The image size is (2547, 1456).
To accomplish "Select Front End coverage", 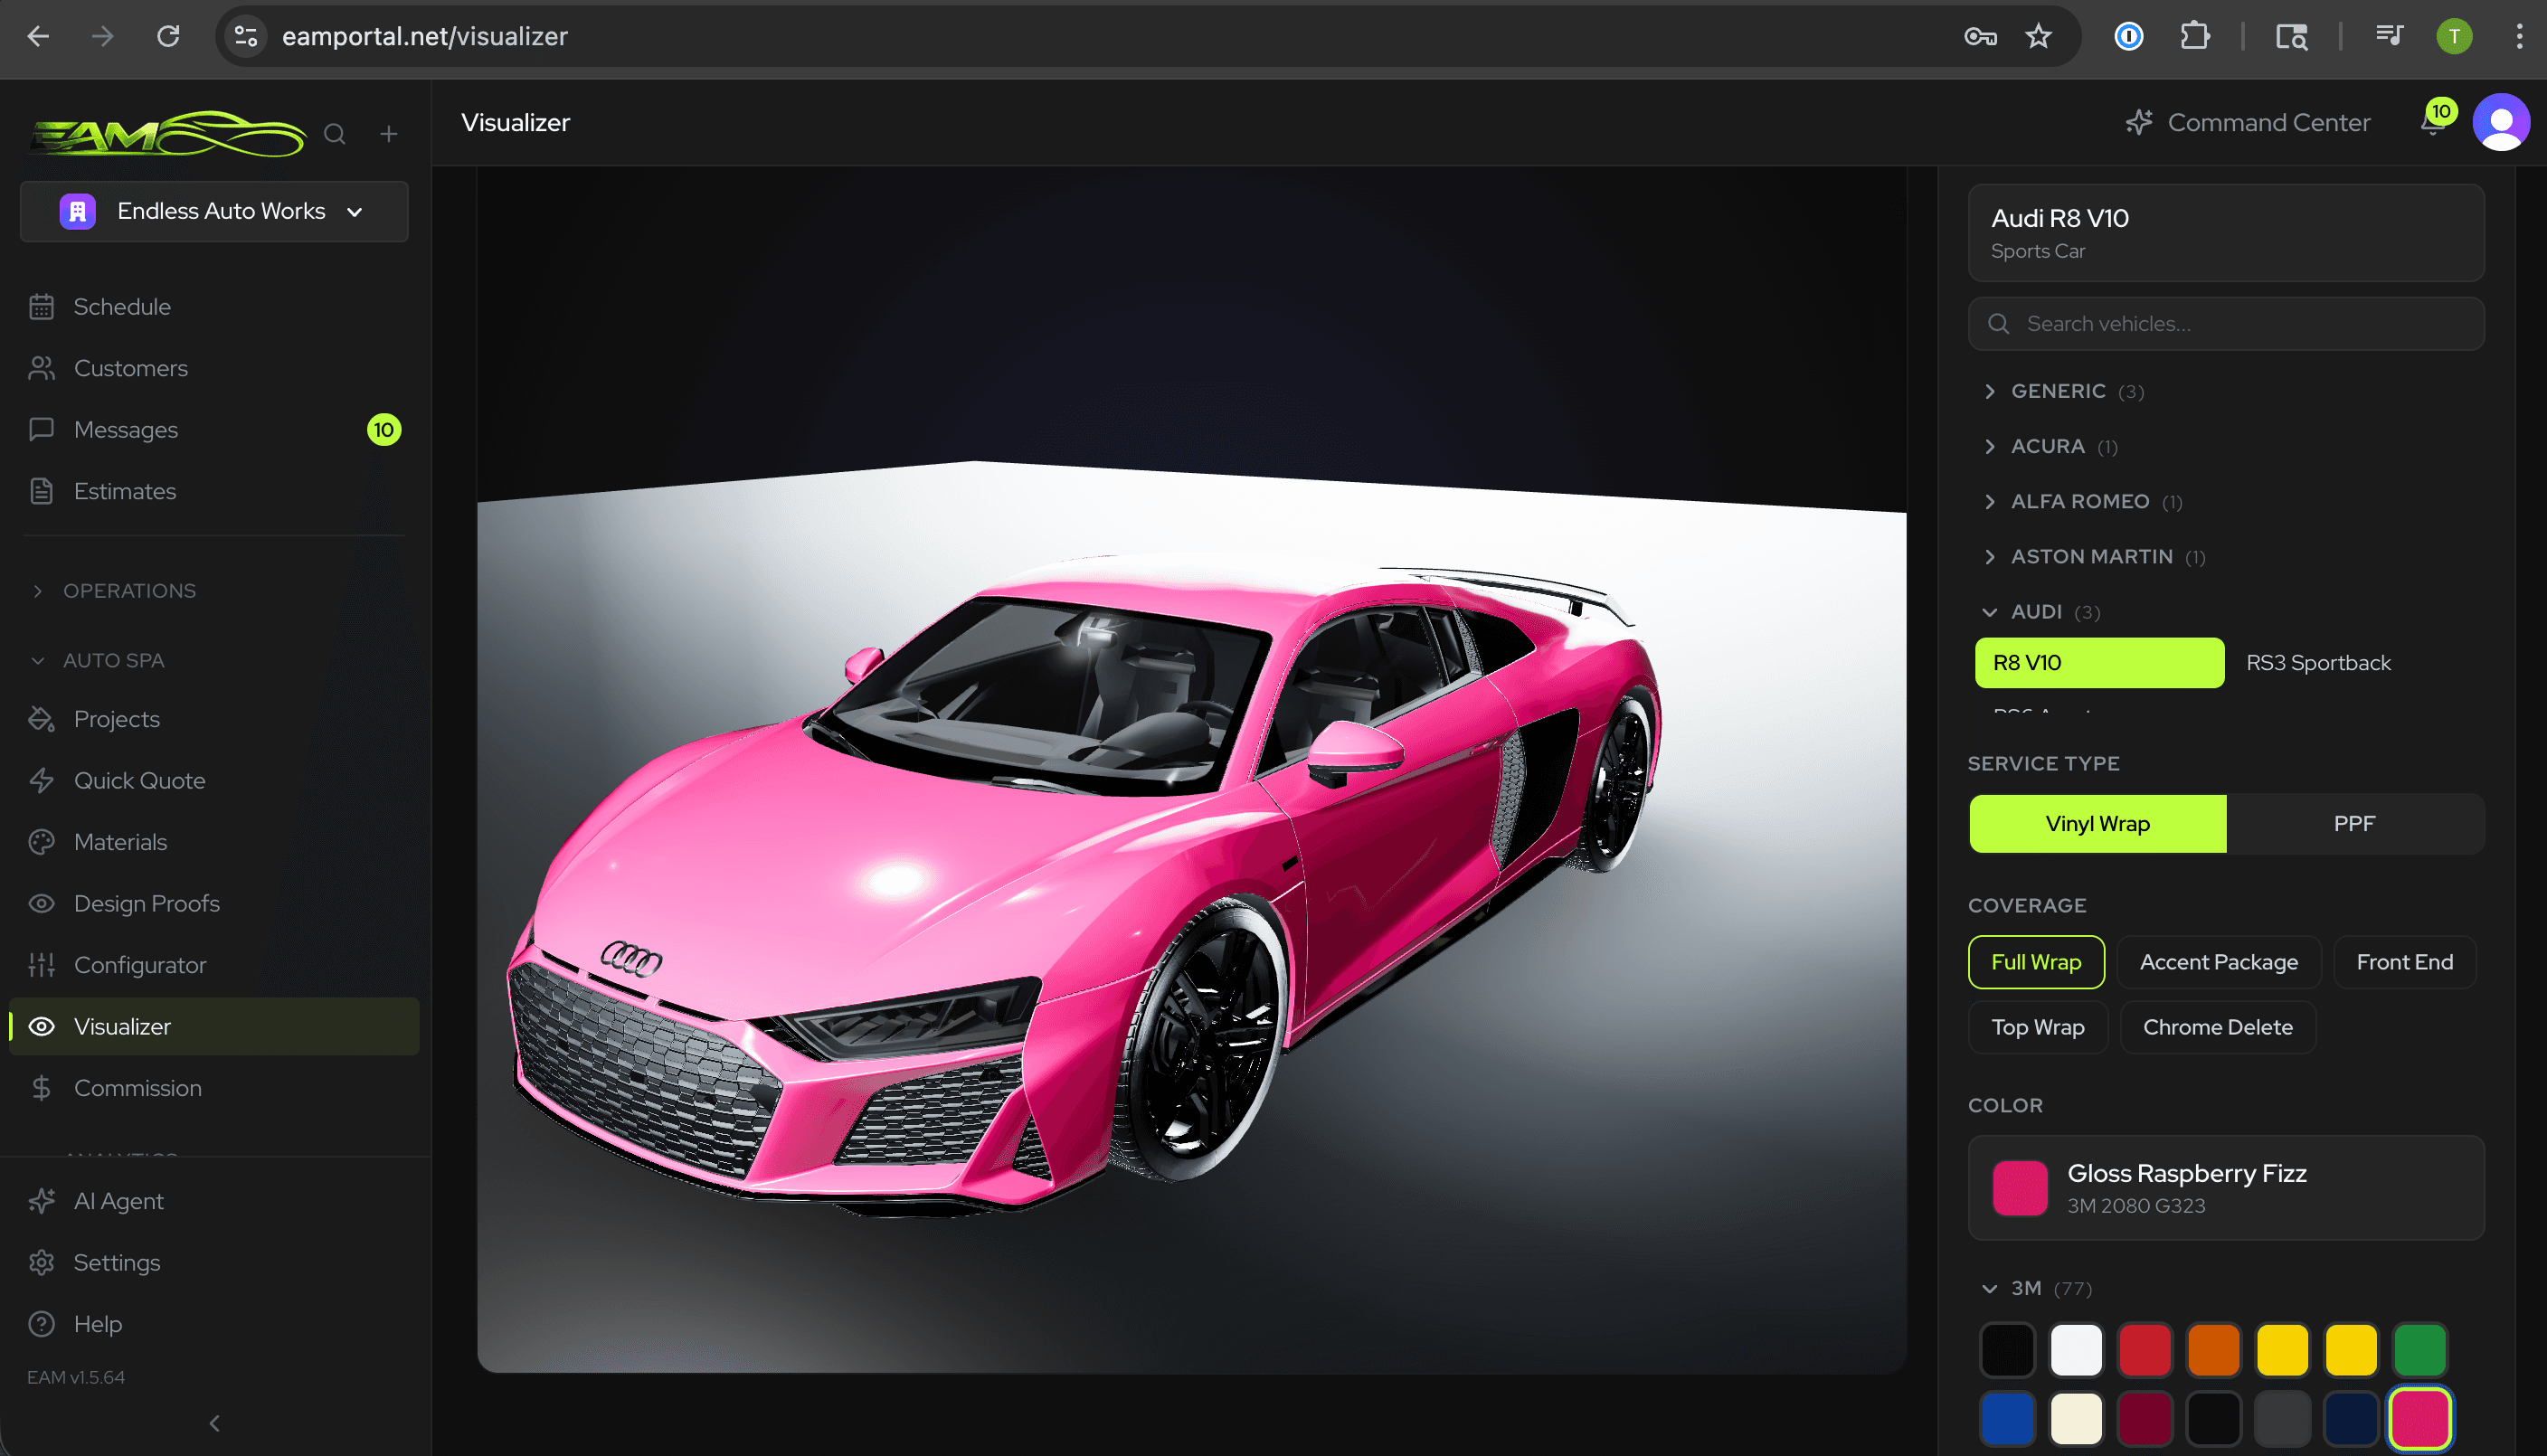I will click(2404, 962).
